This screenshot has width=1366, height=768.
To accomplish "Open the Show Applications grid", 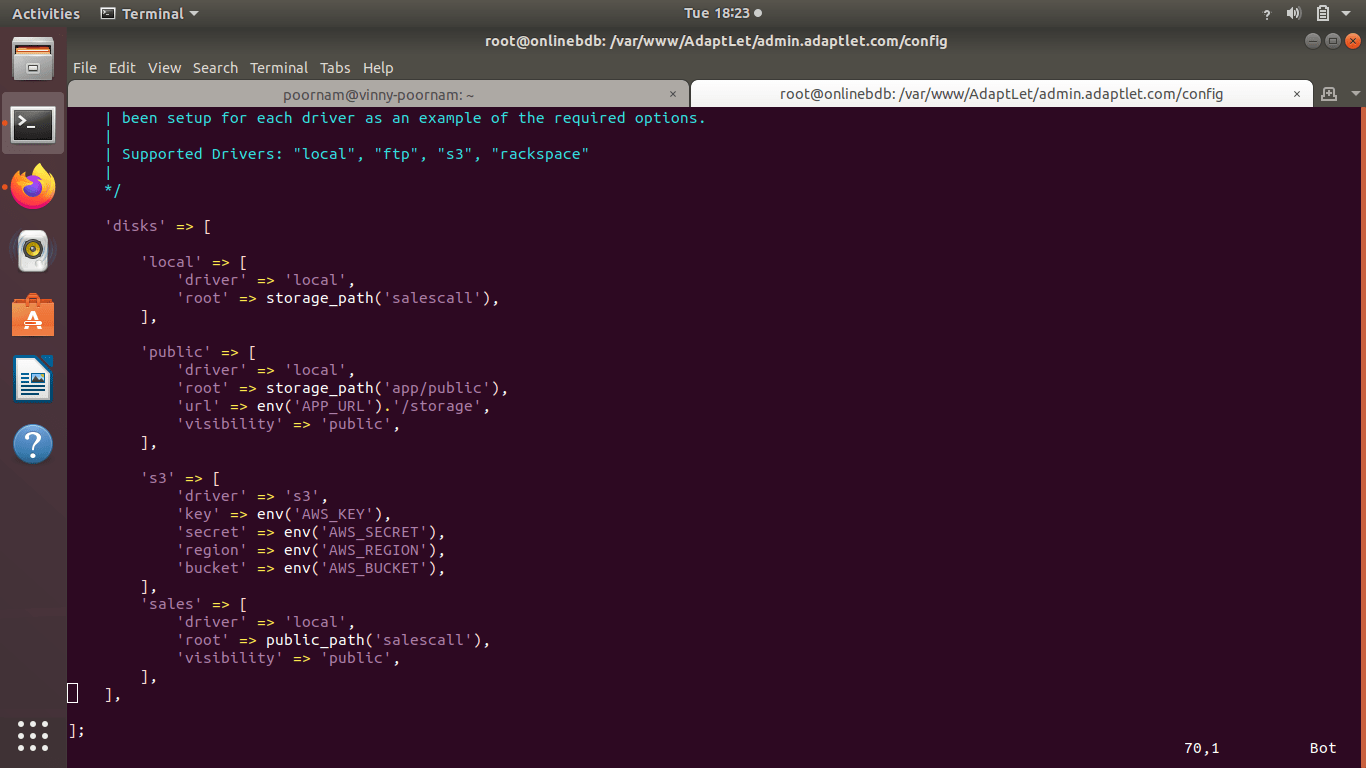I will [x=33, y=736].
